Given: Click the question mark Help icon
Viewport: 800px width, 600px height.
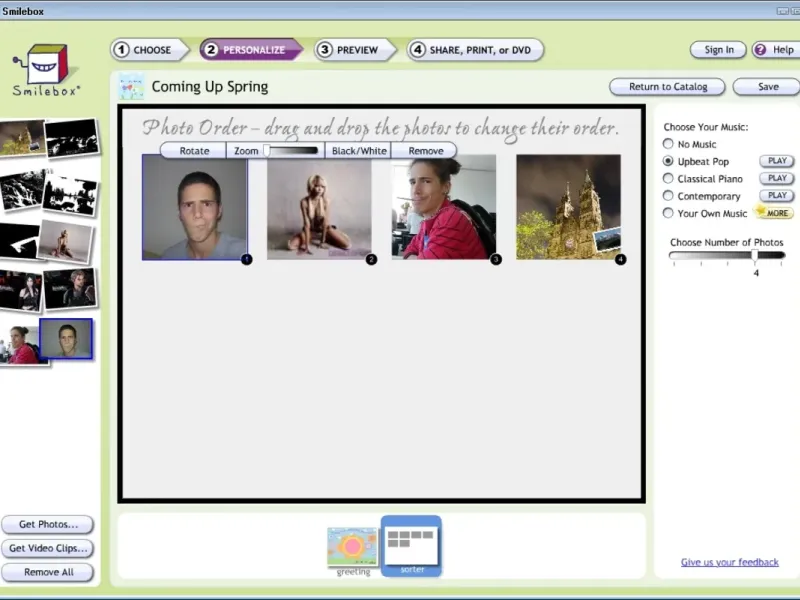Looking at the screenshot, I should [760, 49].
